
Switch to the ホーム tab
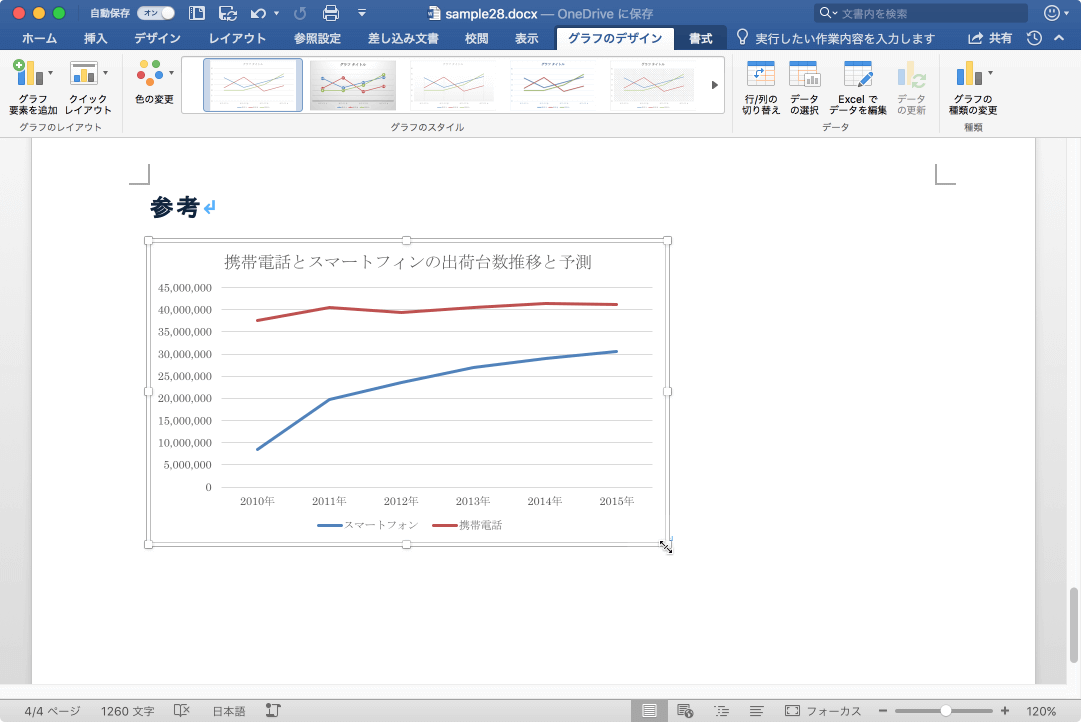click(x=39, y=39)
